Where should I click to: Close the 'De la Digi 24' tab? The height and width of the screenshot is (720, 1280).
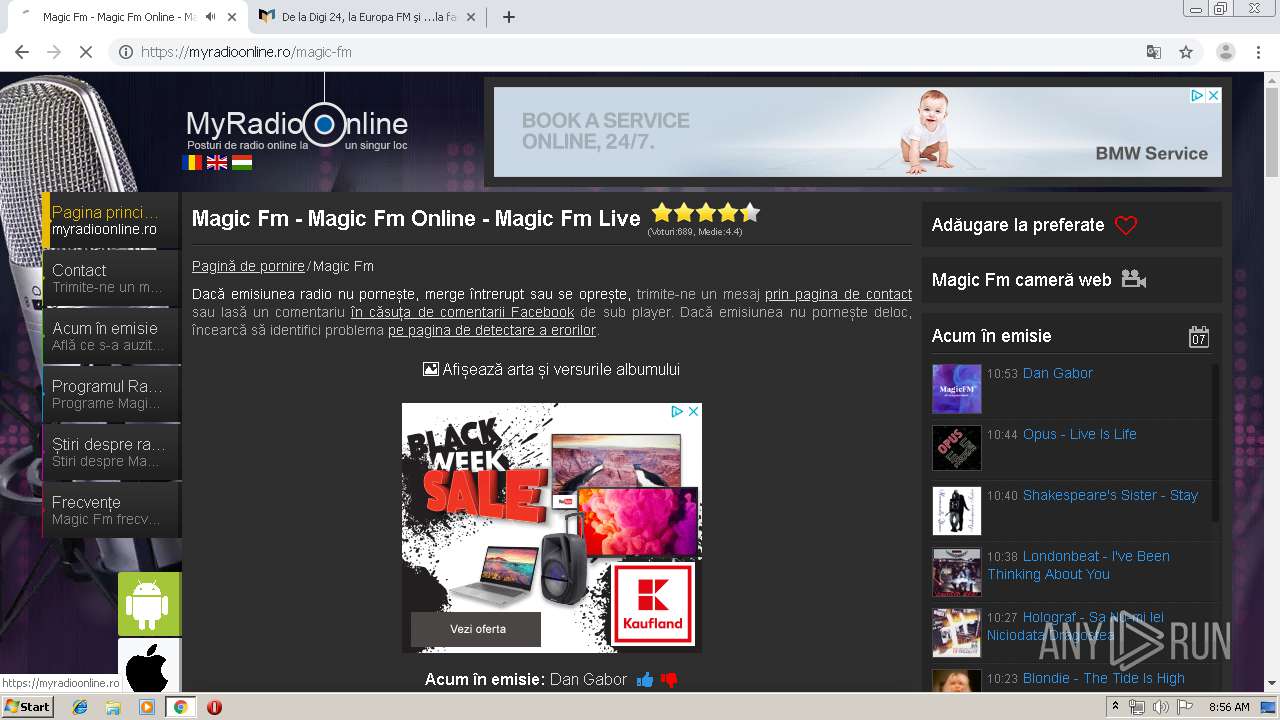point(470,17)
